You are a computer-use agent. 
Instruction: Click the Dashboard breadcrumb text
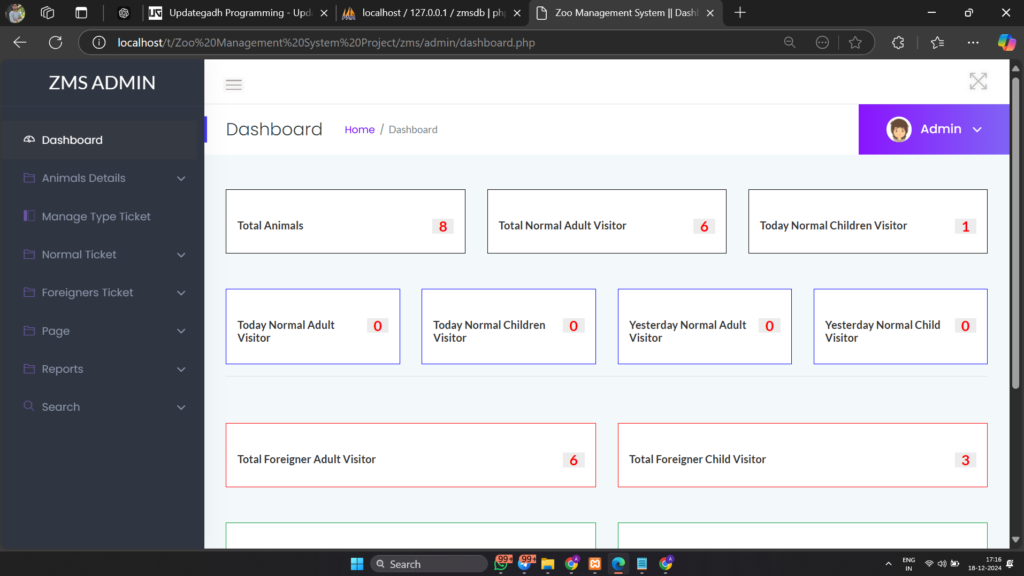click(x=413, y=129)
